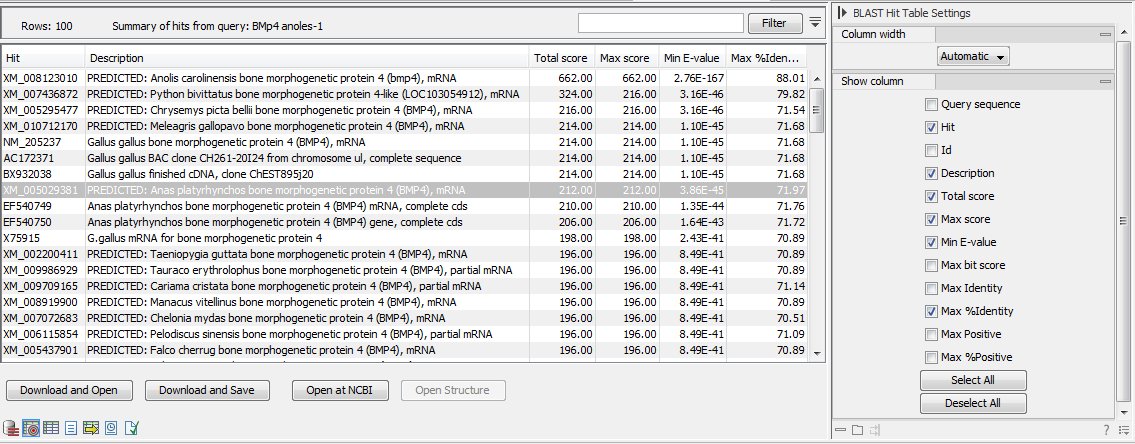Open the filter options menu beside Filter button
Viewport: 1135px width, 444px height.
815,22
